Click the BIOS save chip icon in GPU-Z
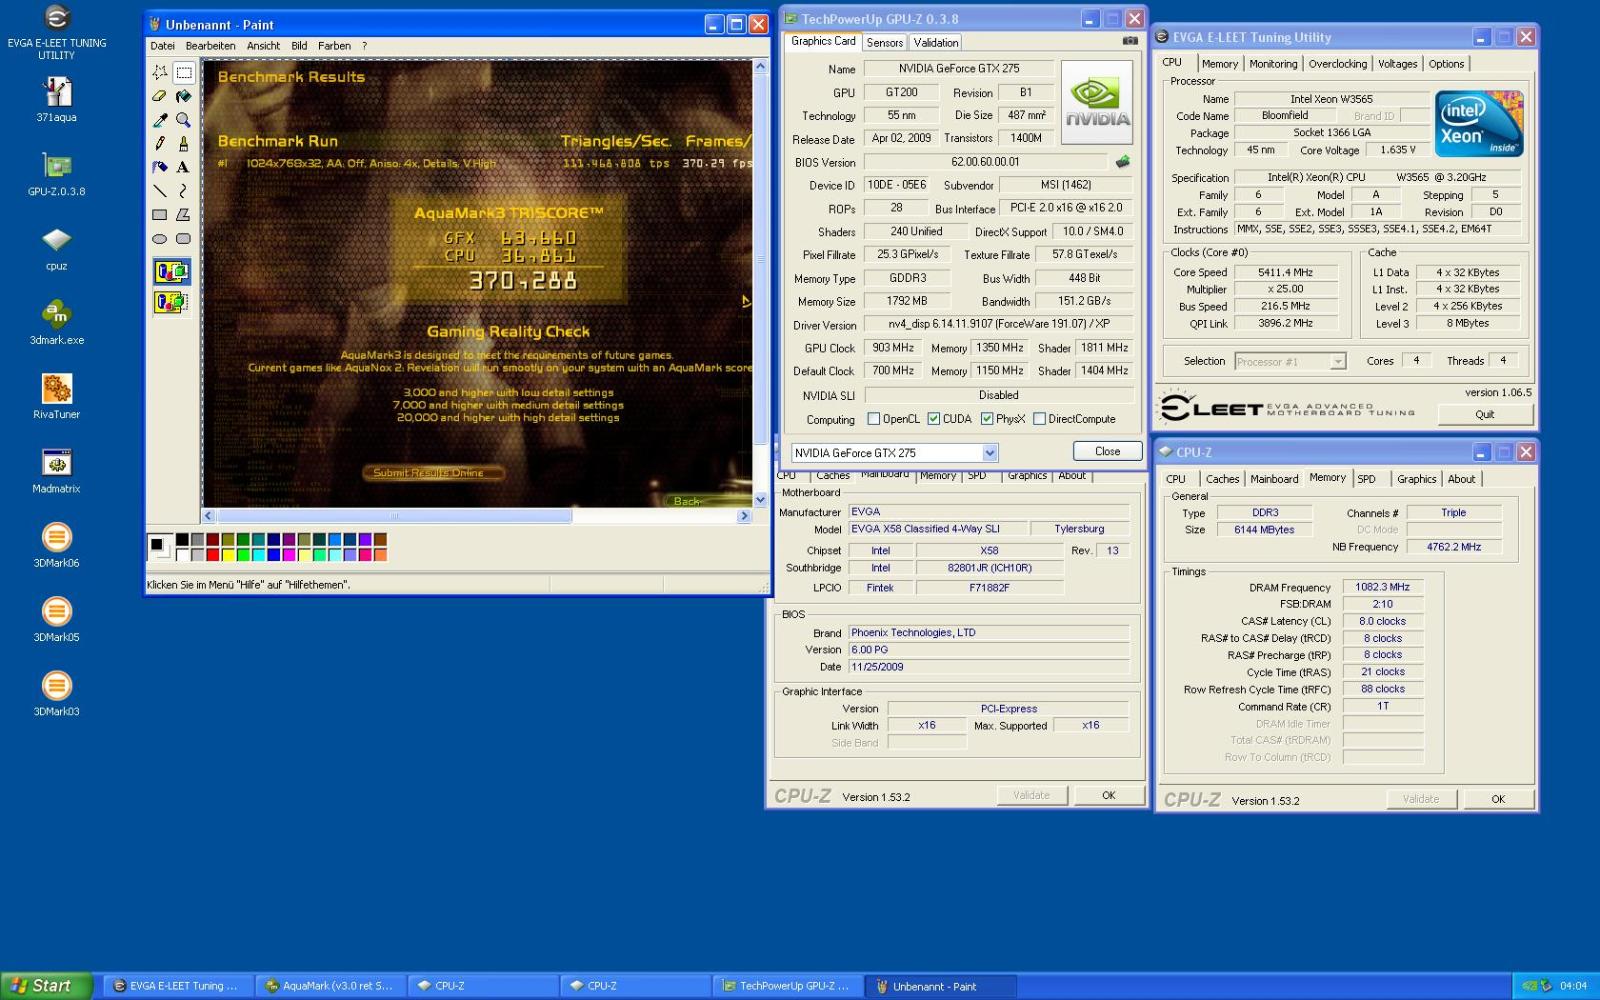Image resolution: width=1600 pixels, height=1000 pixels. click(1123, 161)
